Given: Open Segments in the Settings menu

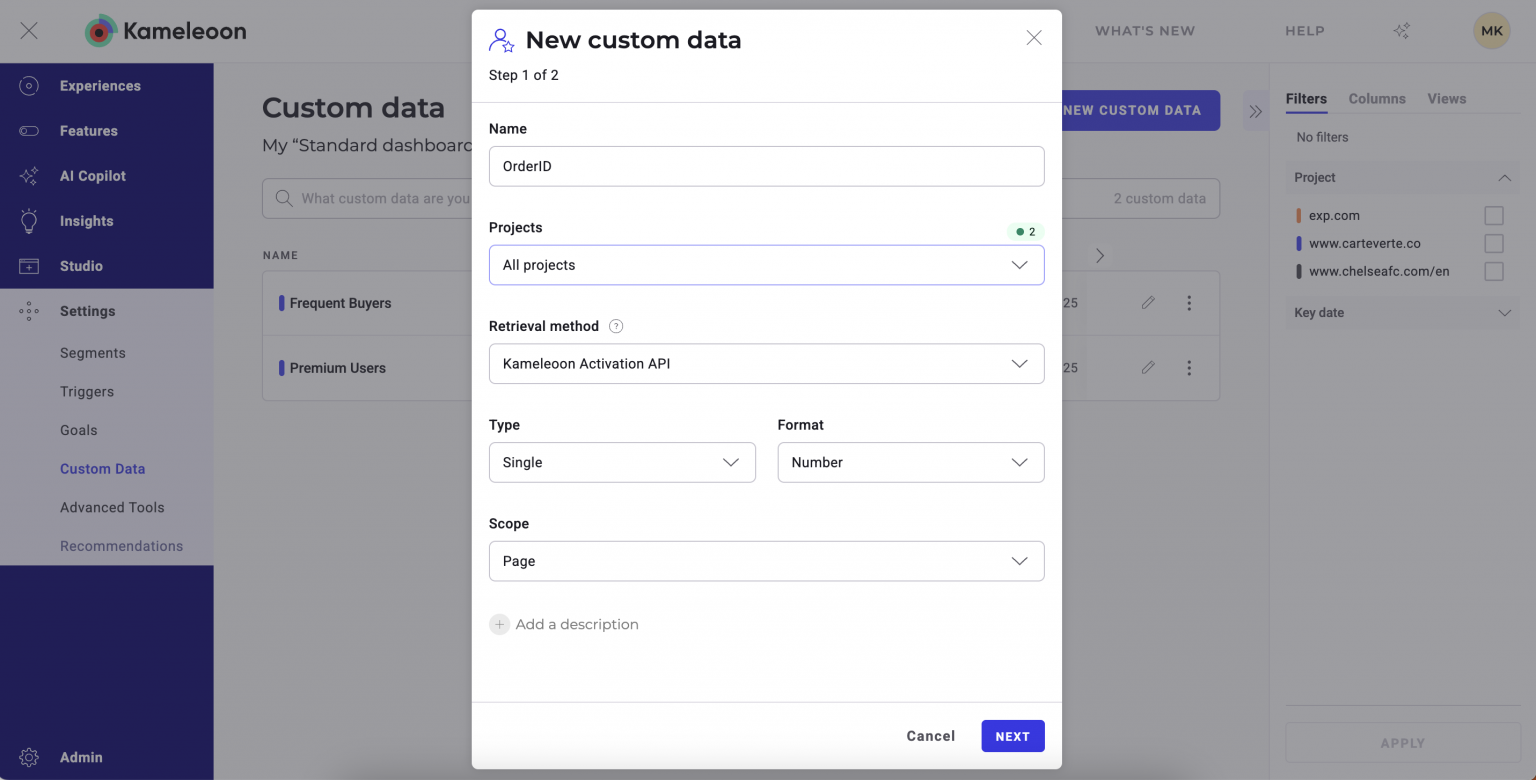Looking at the screenshot, I should pos(93,353).
